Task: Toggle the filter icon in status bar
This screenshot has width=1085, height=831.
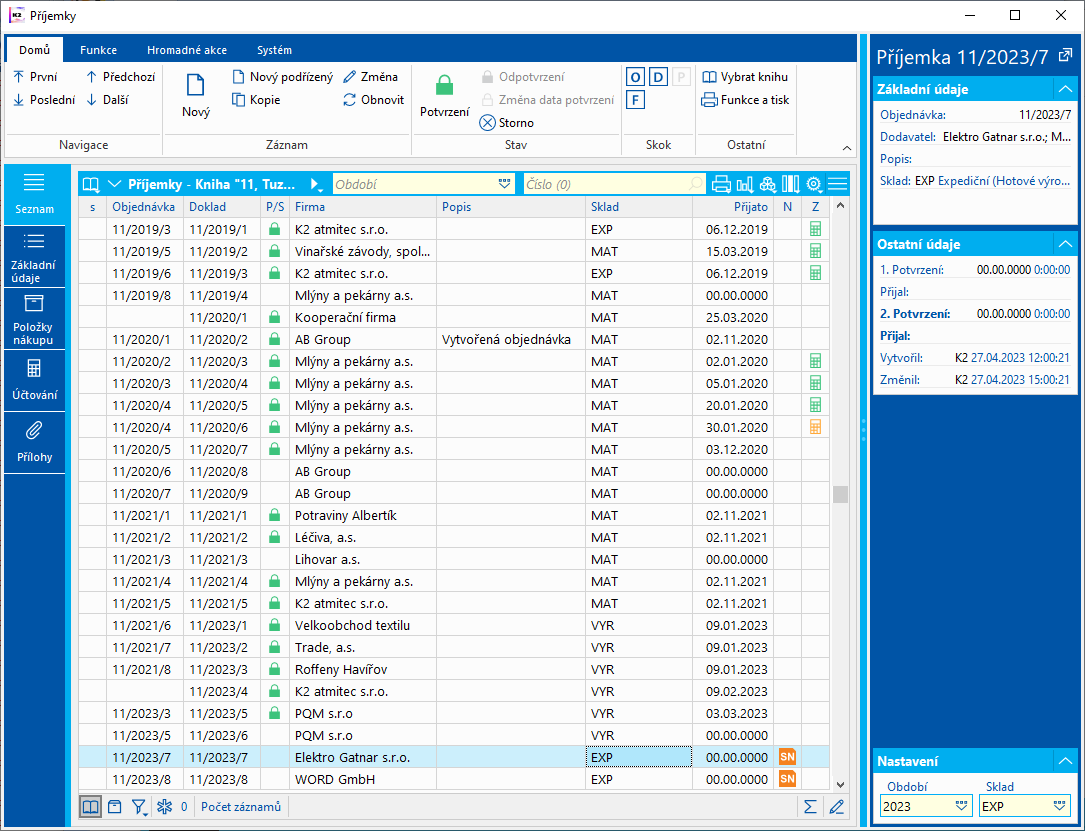Action: pyautogui.click(x=139, y=807)
